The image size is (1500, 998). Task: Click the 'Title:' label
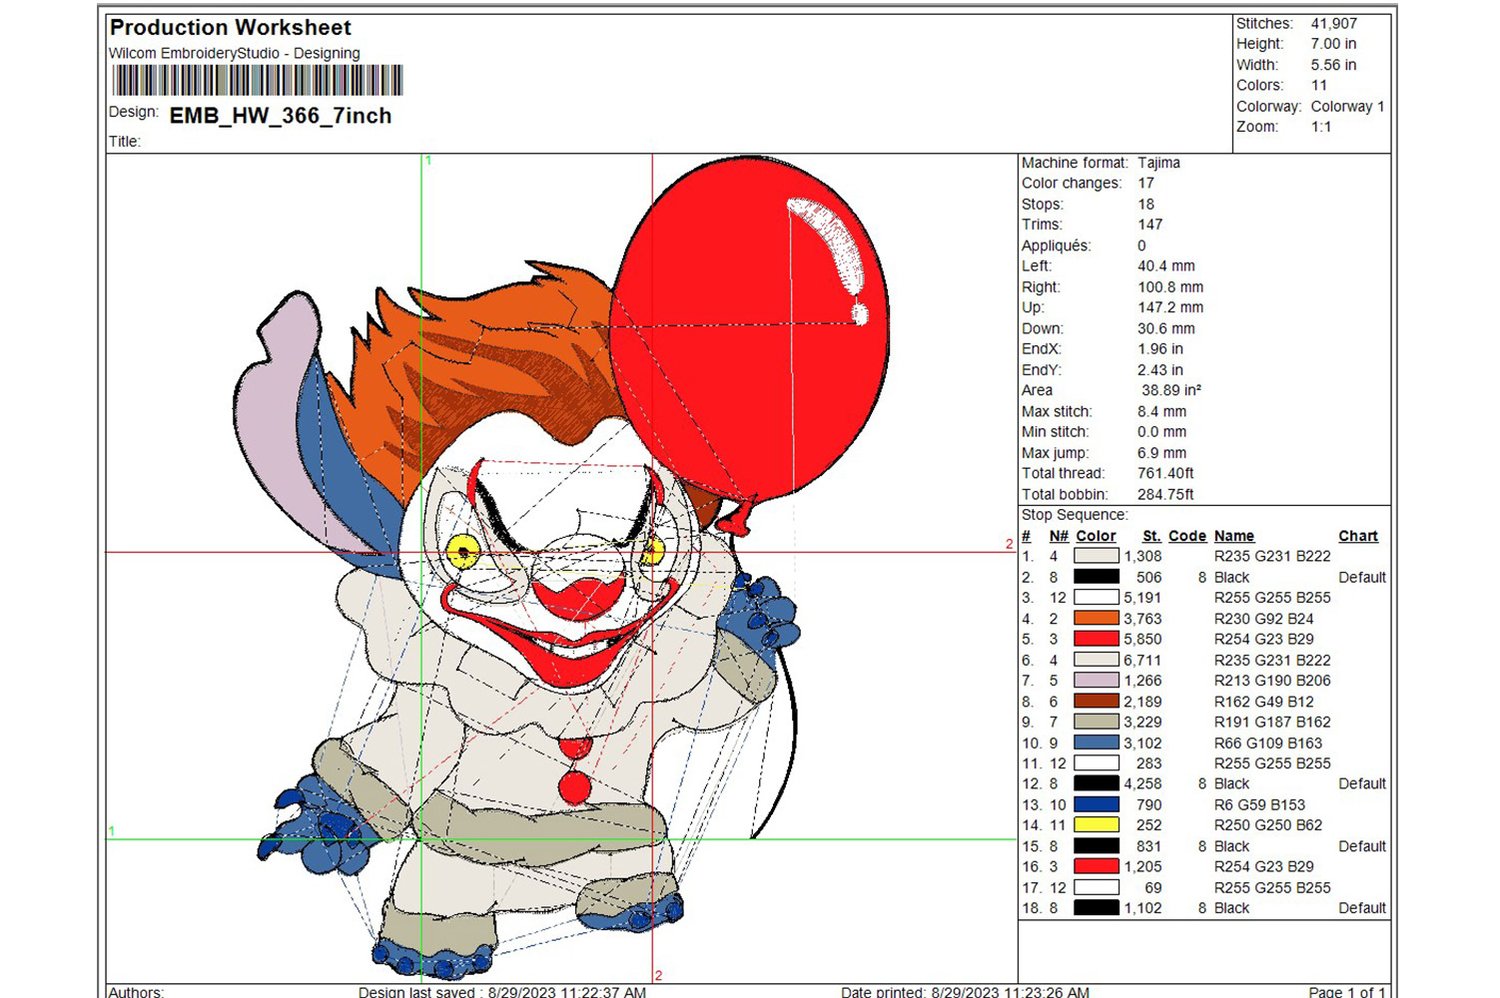[x=125, y=141]
